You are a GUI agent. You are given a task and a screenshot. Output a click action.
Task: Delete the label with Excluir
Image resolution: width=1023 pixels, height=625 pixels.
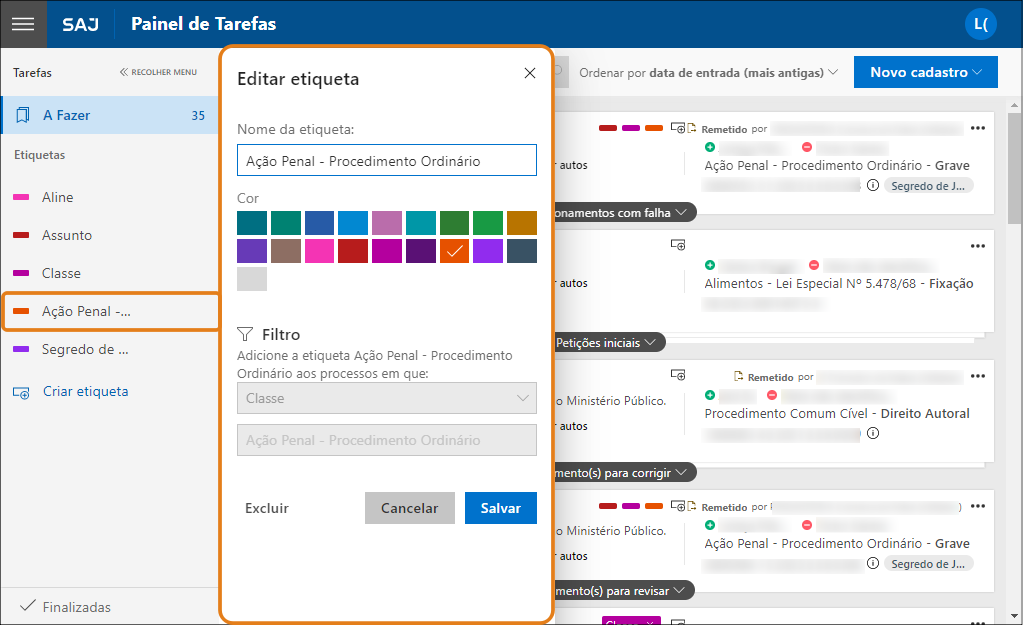[x=267, y=508]
